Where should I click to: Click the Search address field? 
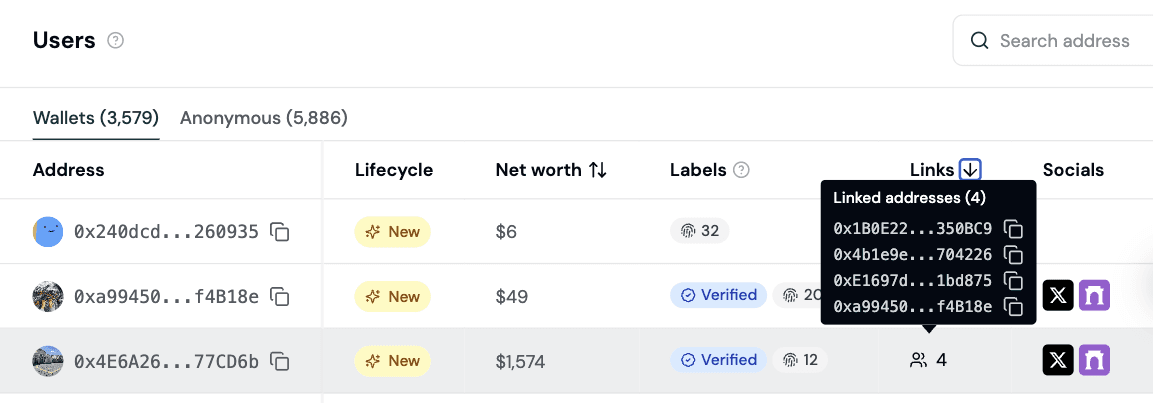(1064, 41)
